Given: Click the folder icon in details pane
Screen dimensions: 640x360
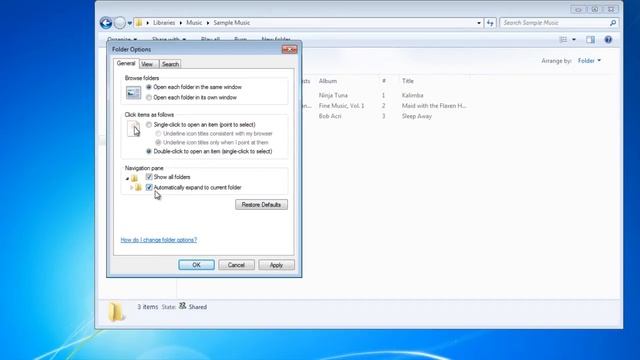Looking at the screenshot, I should pyautogui.click(x=116, y=312).
